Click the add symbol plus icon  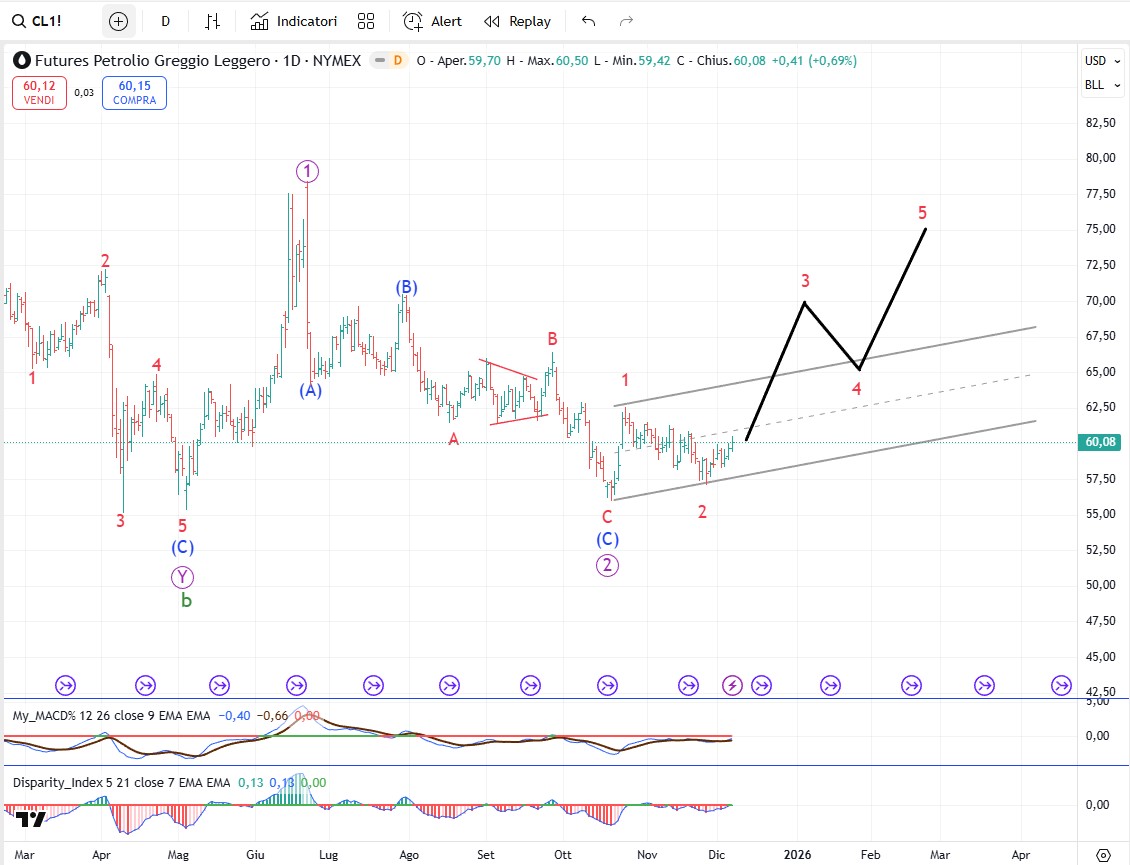click(118, 21)
